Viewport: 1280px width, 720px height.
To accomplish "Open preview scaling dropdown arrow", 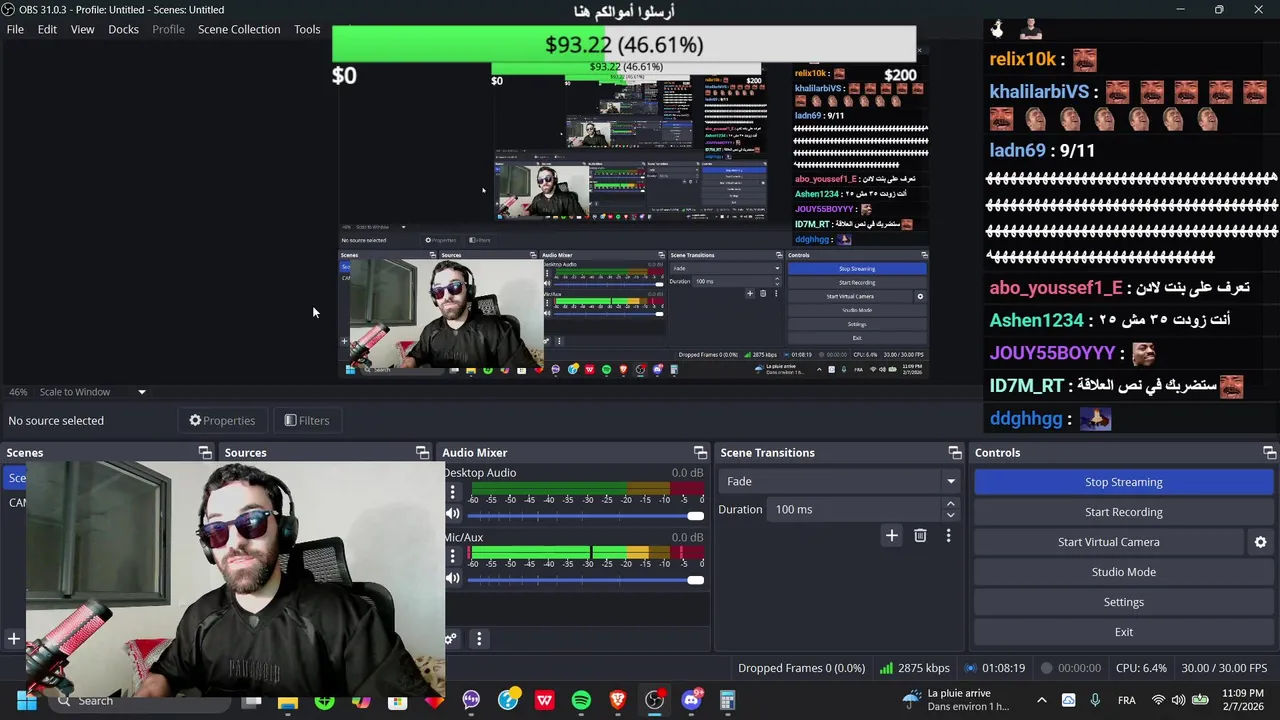I will pos(141,392).
